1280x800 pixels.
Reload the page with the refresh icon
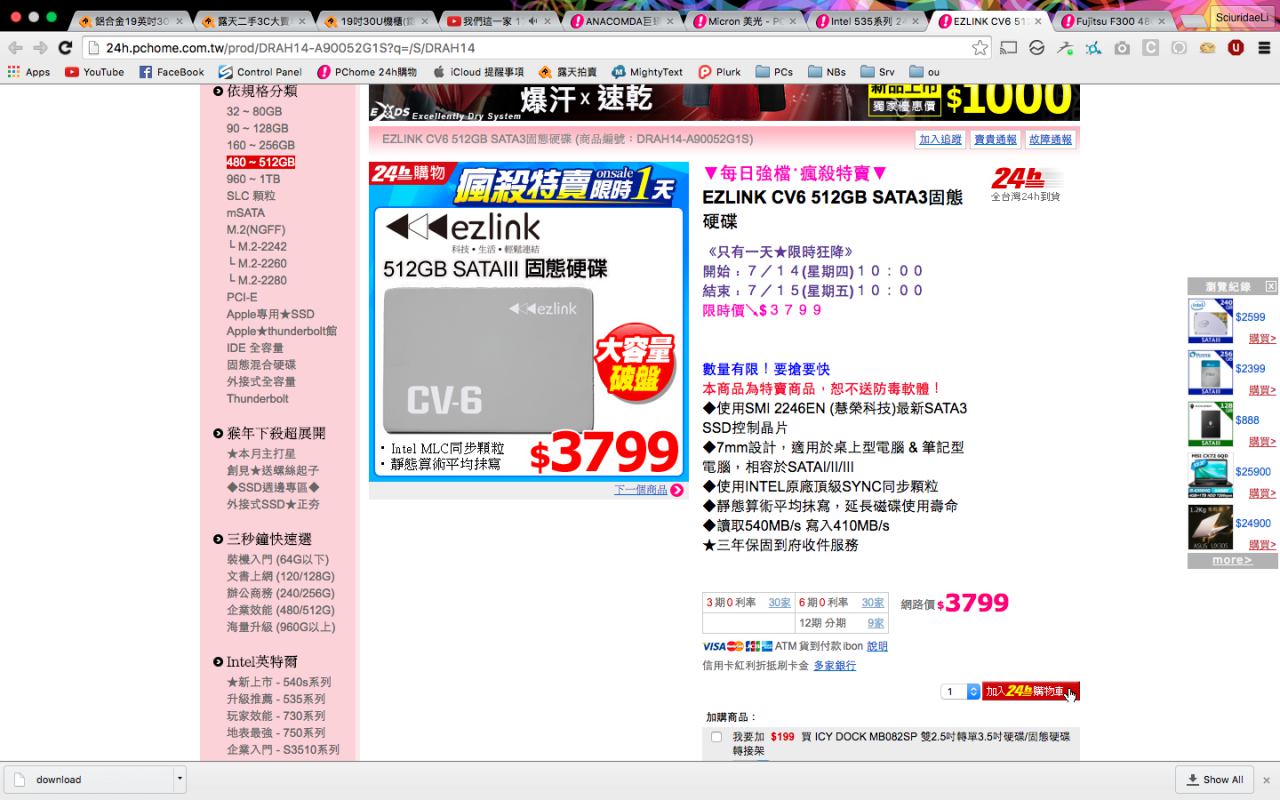click(x=65, y=47)
